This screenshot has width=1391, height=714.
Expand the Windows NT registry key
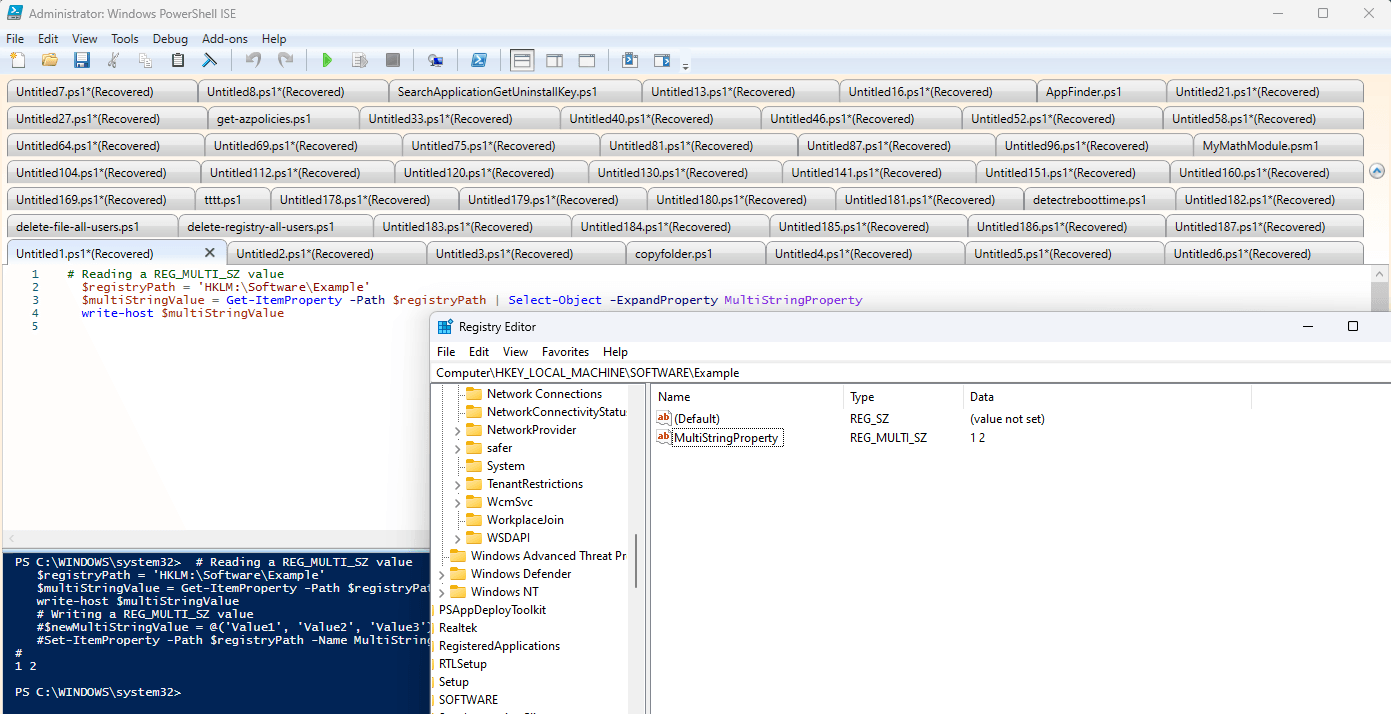click(x=442, y=592)
